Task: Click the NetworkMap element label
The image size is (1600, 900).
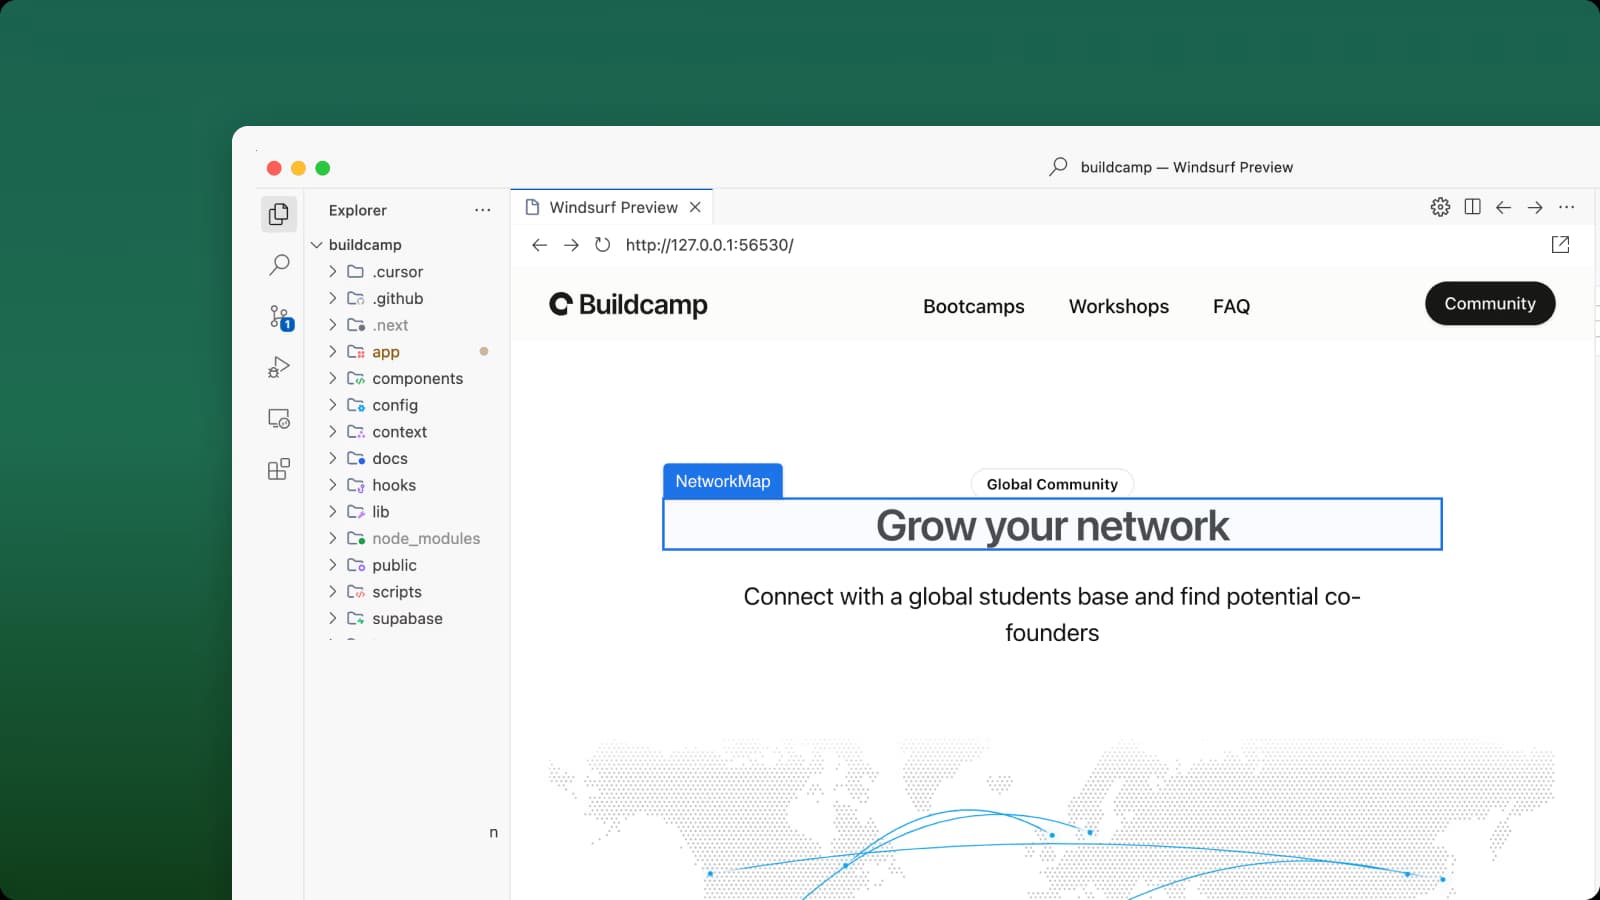Action: click(723, 481)
